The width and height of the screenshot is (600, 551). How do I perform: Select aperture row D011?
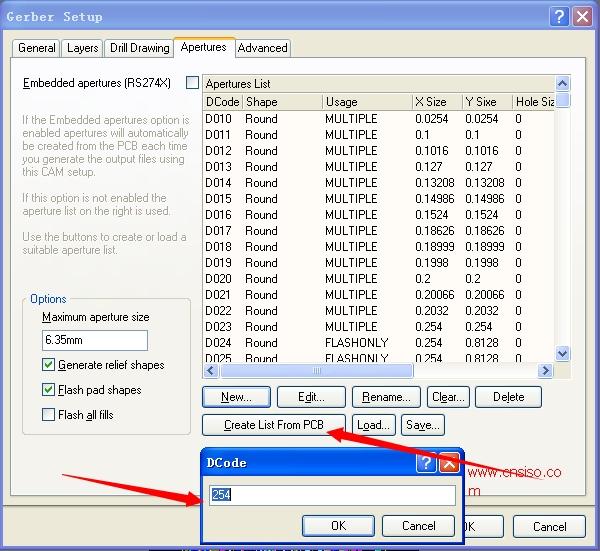[x=378, y=135]
